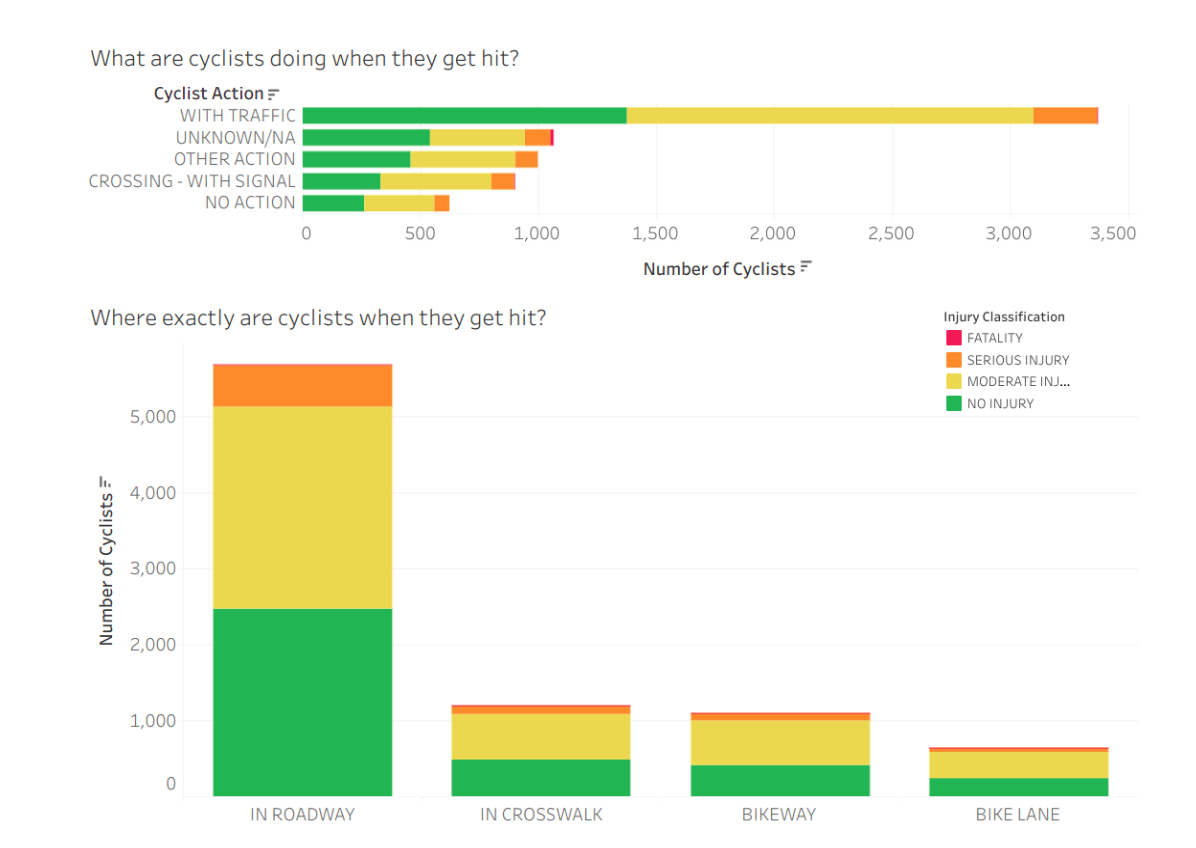1196x848 pixels.
Task: Click the IN ROADWAY axis label
Action: 302,814
